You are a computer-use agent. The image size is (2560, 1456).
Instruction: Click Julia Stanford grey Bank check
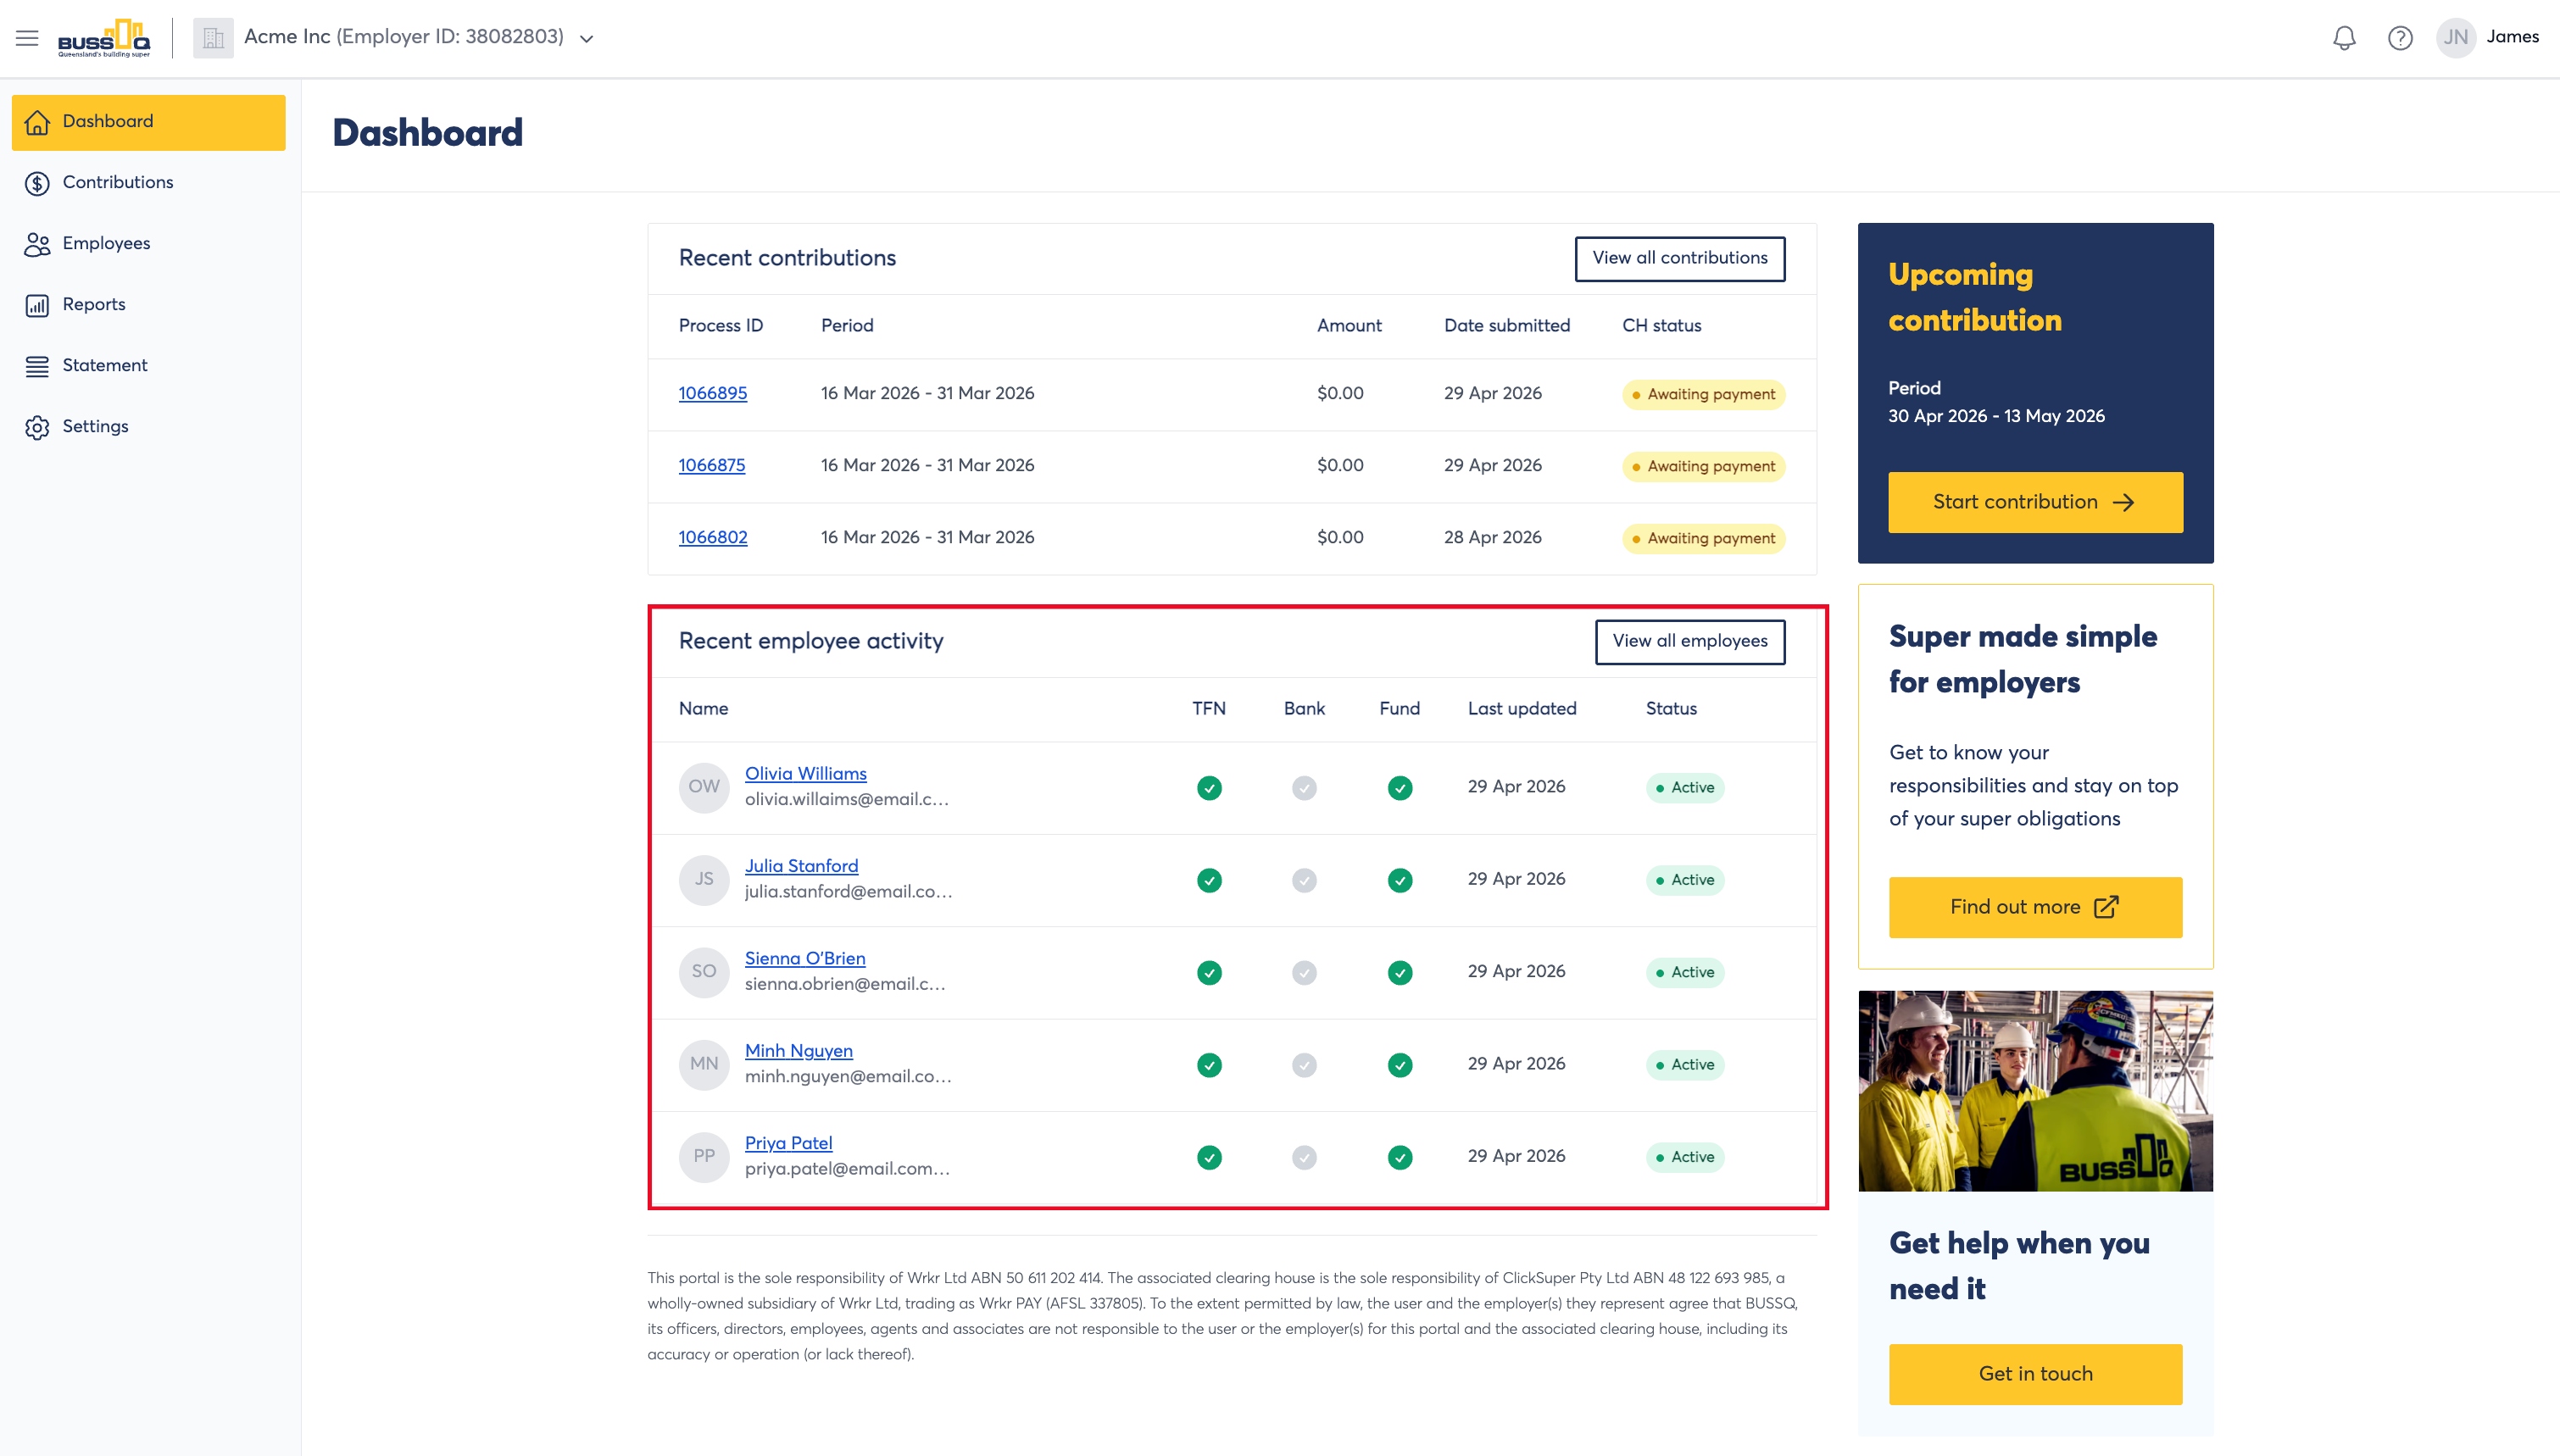1304,881
